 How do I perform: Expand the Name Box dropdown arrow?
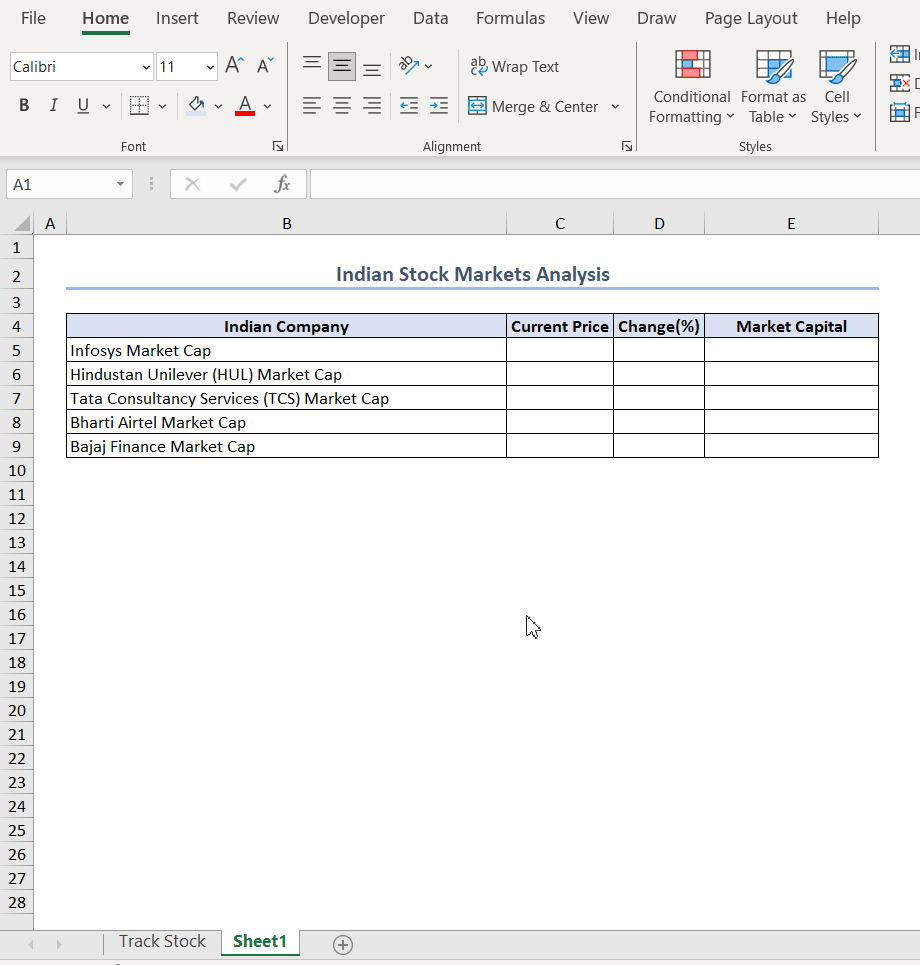click(121, 185)
